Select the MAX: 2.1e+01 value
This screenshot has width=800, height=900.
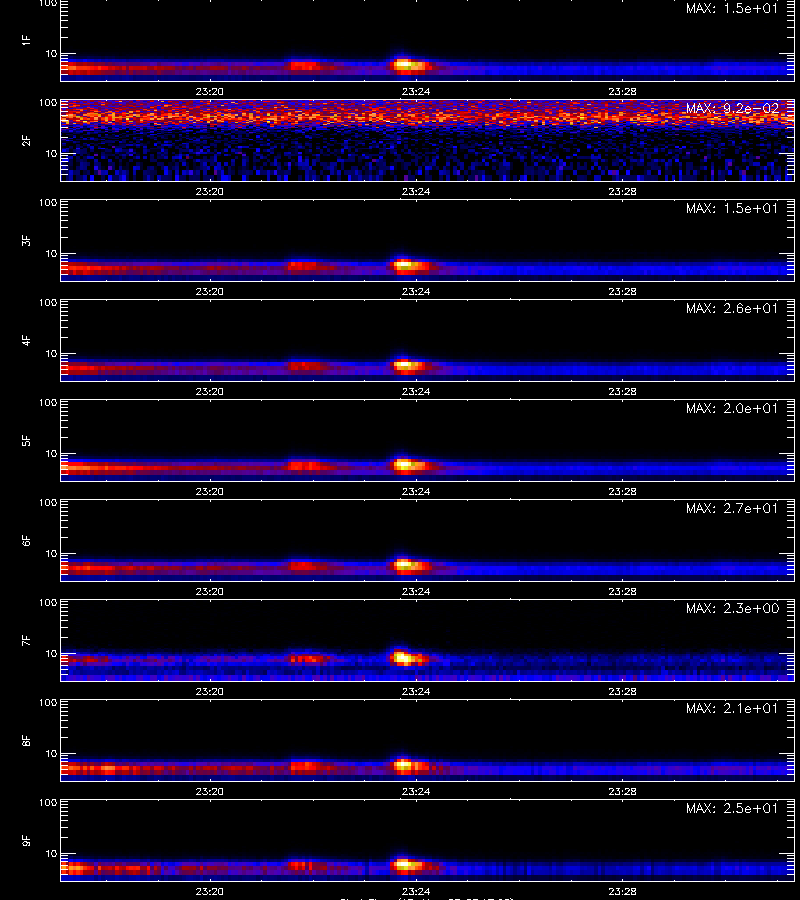[x=732, y=708]
